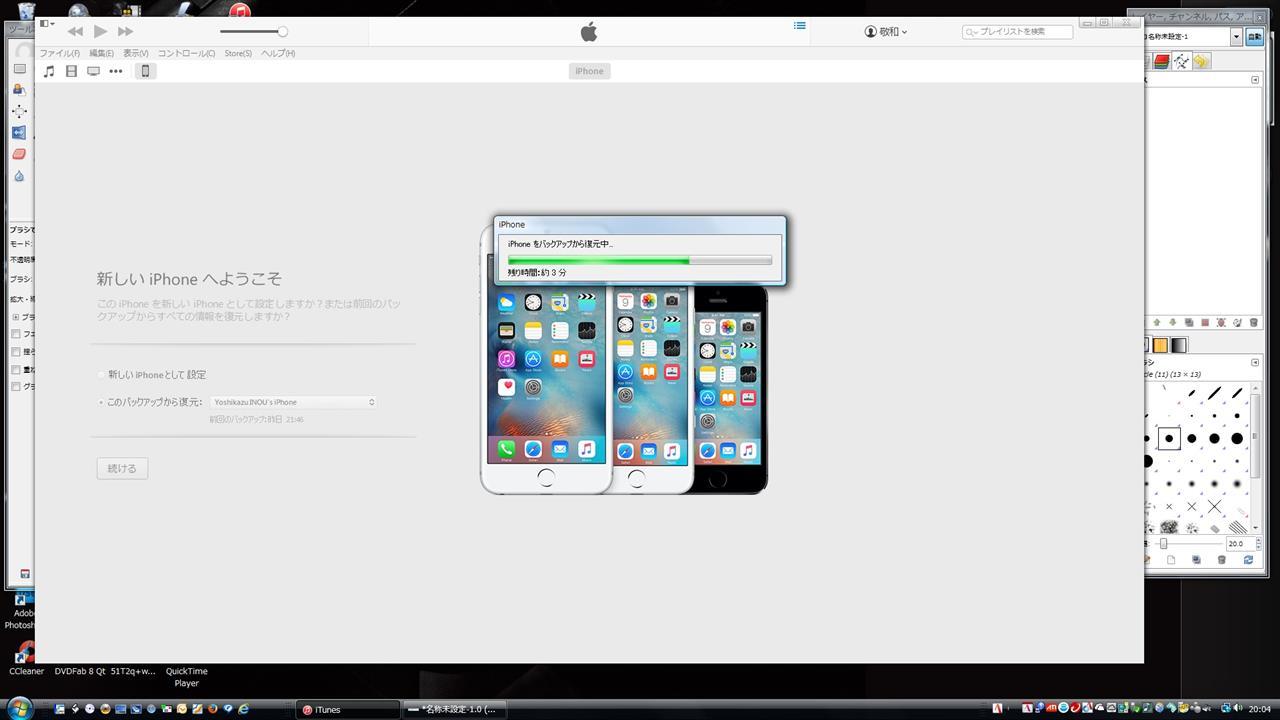Open the CCleaner desktop shortcut
This screenshot has height=720, width=1280.
click(x=26, y=660)
